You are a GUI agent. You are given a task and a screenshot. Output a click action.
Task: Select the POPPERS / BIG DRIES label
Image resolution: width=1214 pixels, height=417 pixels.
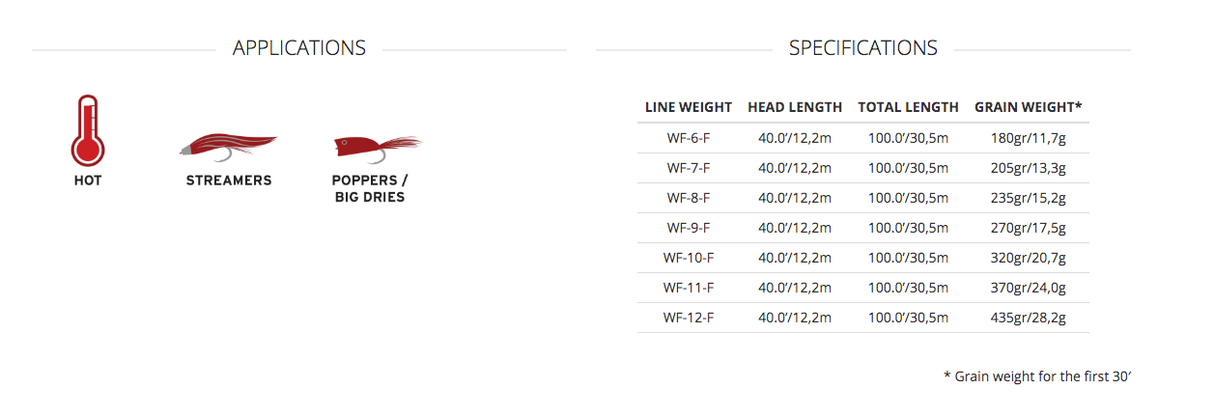pos(370,189)
